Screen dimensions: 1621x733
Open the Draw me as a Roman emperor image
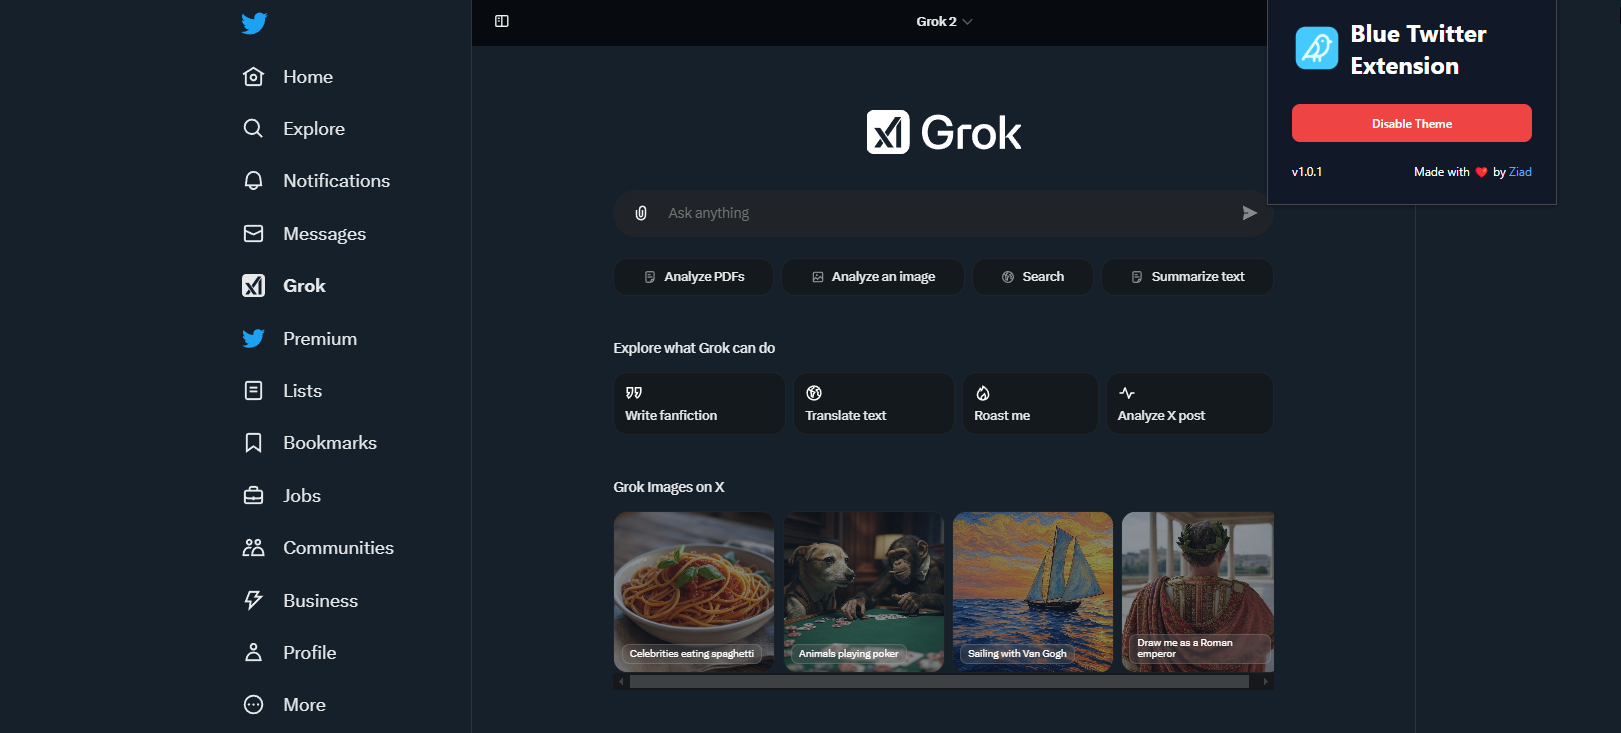pyautogui.click(x=1198, y=592)
